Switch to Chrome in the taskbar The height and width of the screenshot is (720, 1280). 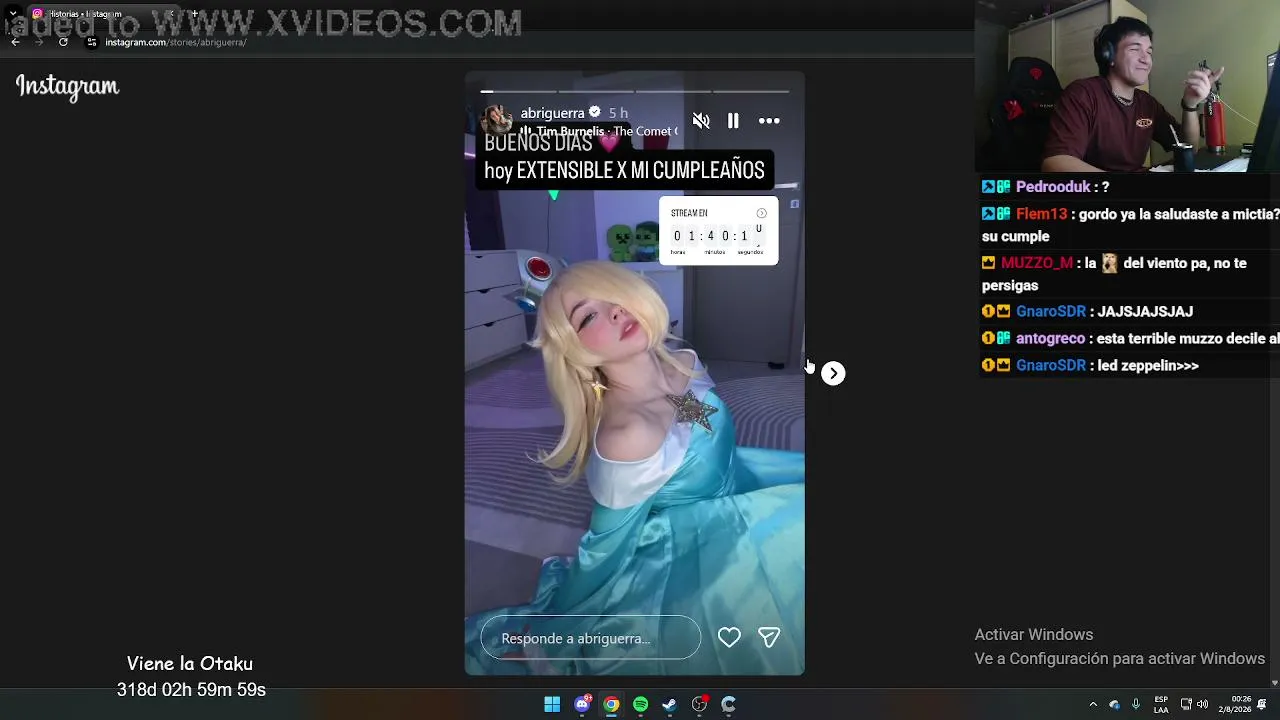pyautogui.click(x=611, y=704)
